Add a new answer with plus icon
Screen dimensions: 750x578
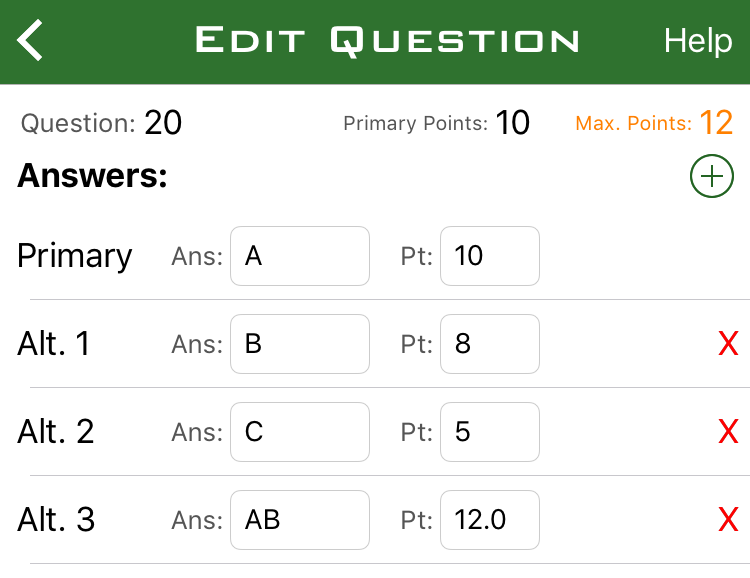(711, 177)
